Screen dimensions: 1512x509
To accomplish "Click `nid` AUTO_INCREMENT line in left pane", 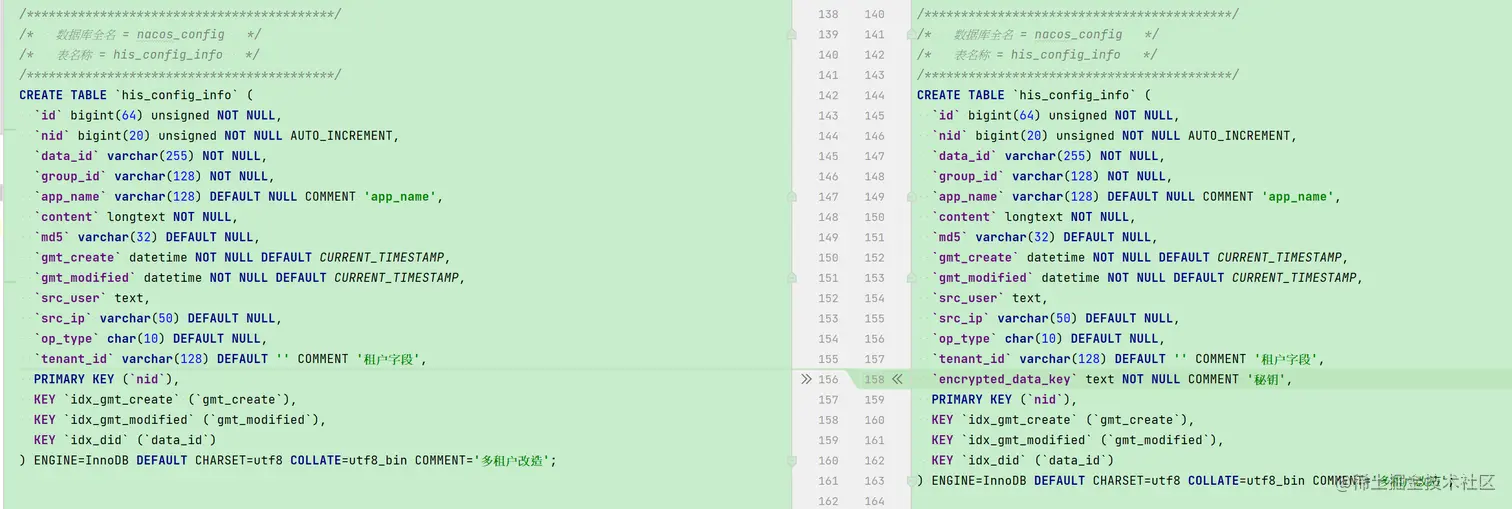I will click(x=216, y=135).
